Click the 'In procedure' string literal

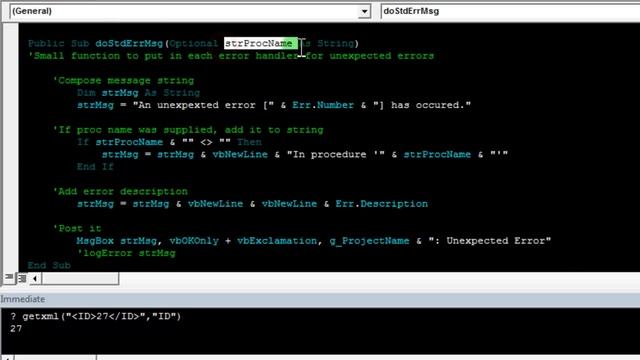336,155
